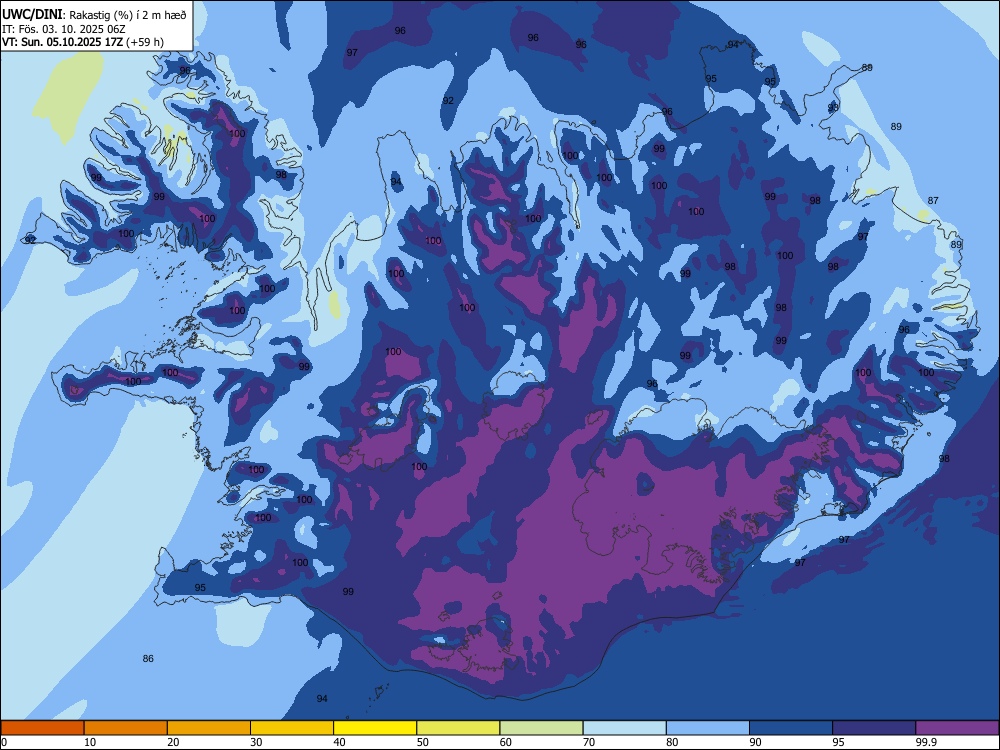This screenshot has height=750, width=1000.
Task: Click the legend tick label '60'
Action: pos(506,742)
